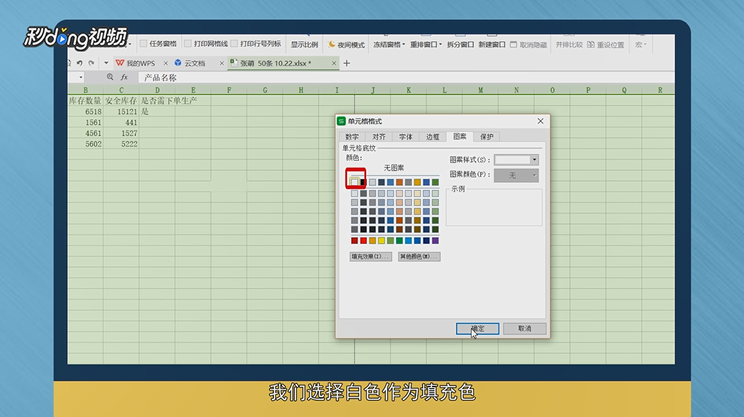Click cell with value 441
The width and height of the screenshot is (744, 417).
coord(121,122)
